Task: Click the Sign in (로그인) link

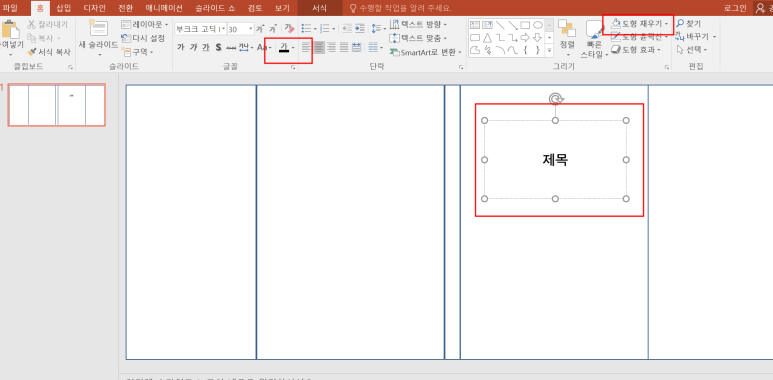Action: point(735,8)
